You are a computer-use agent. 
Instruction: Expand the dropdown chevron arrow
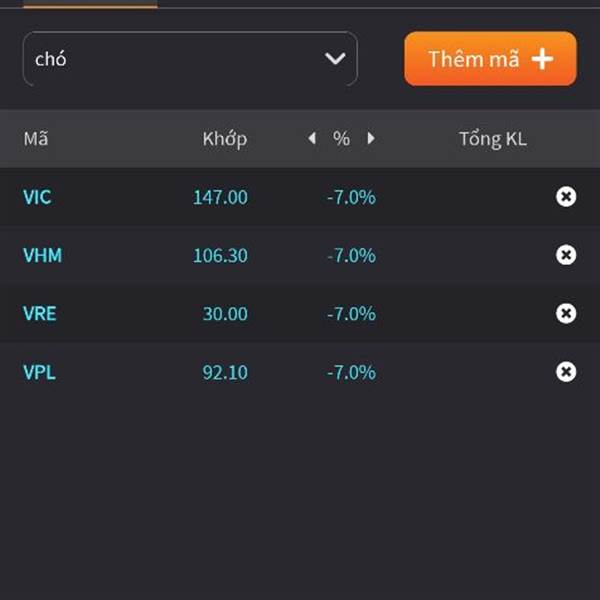(335, 59)
